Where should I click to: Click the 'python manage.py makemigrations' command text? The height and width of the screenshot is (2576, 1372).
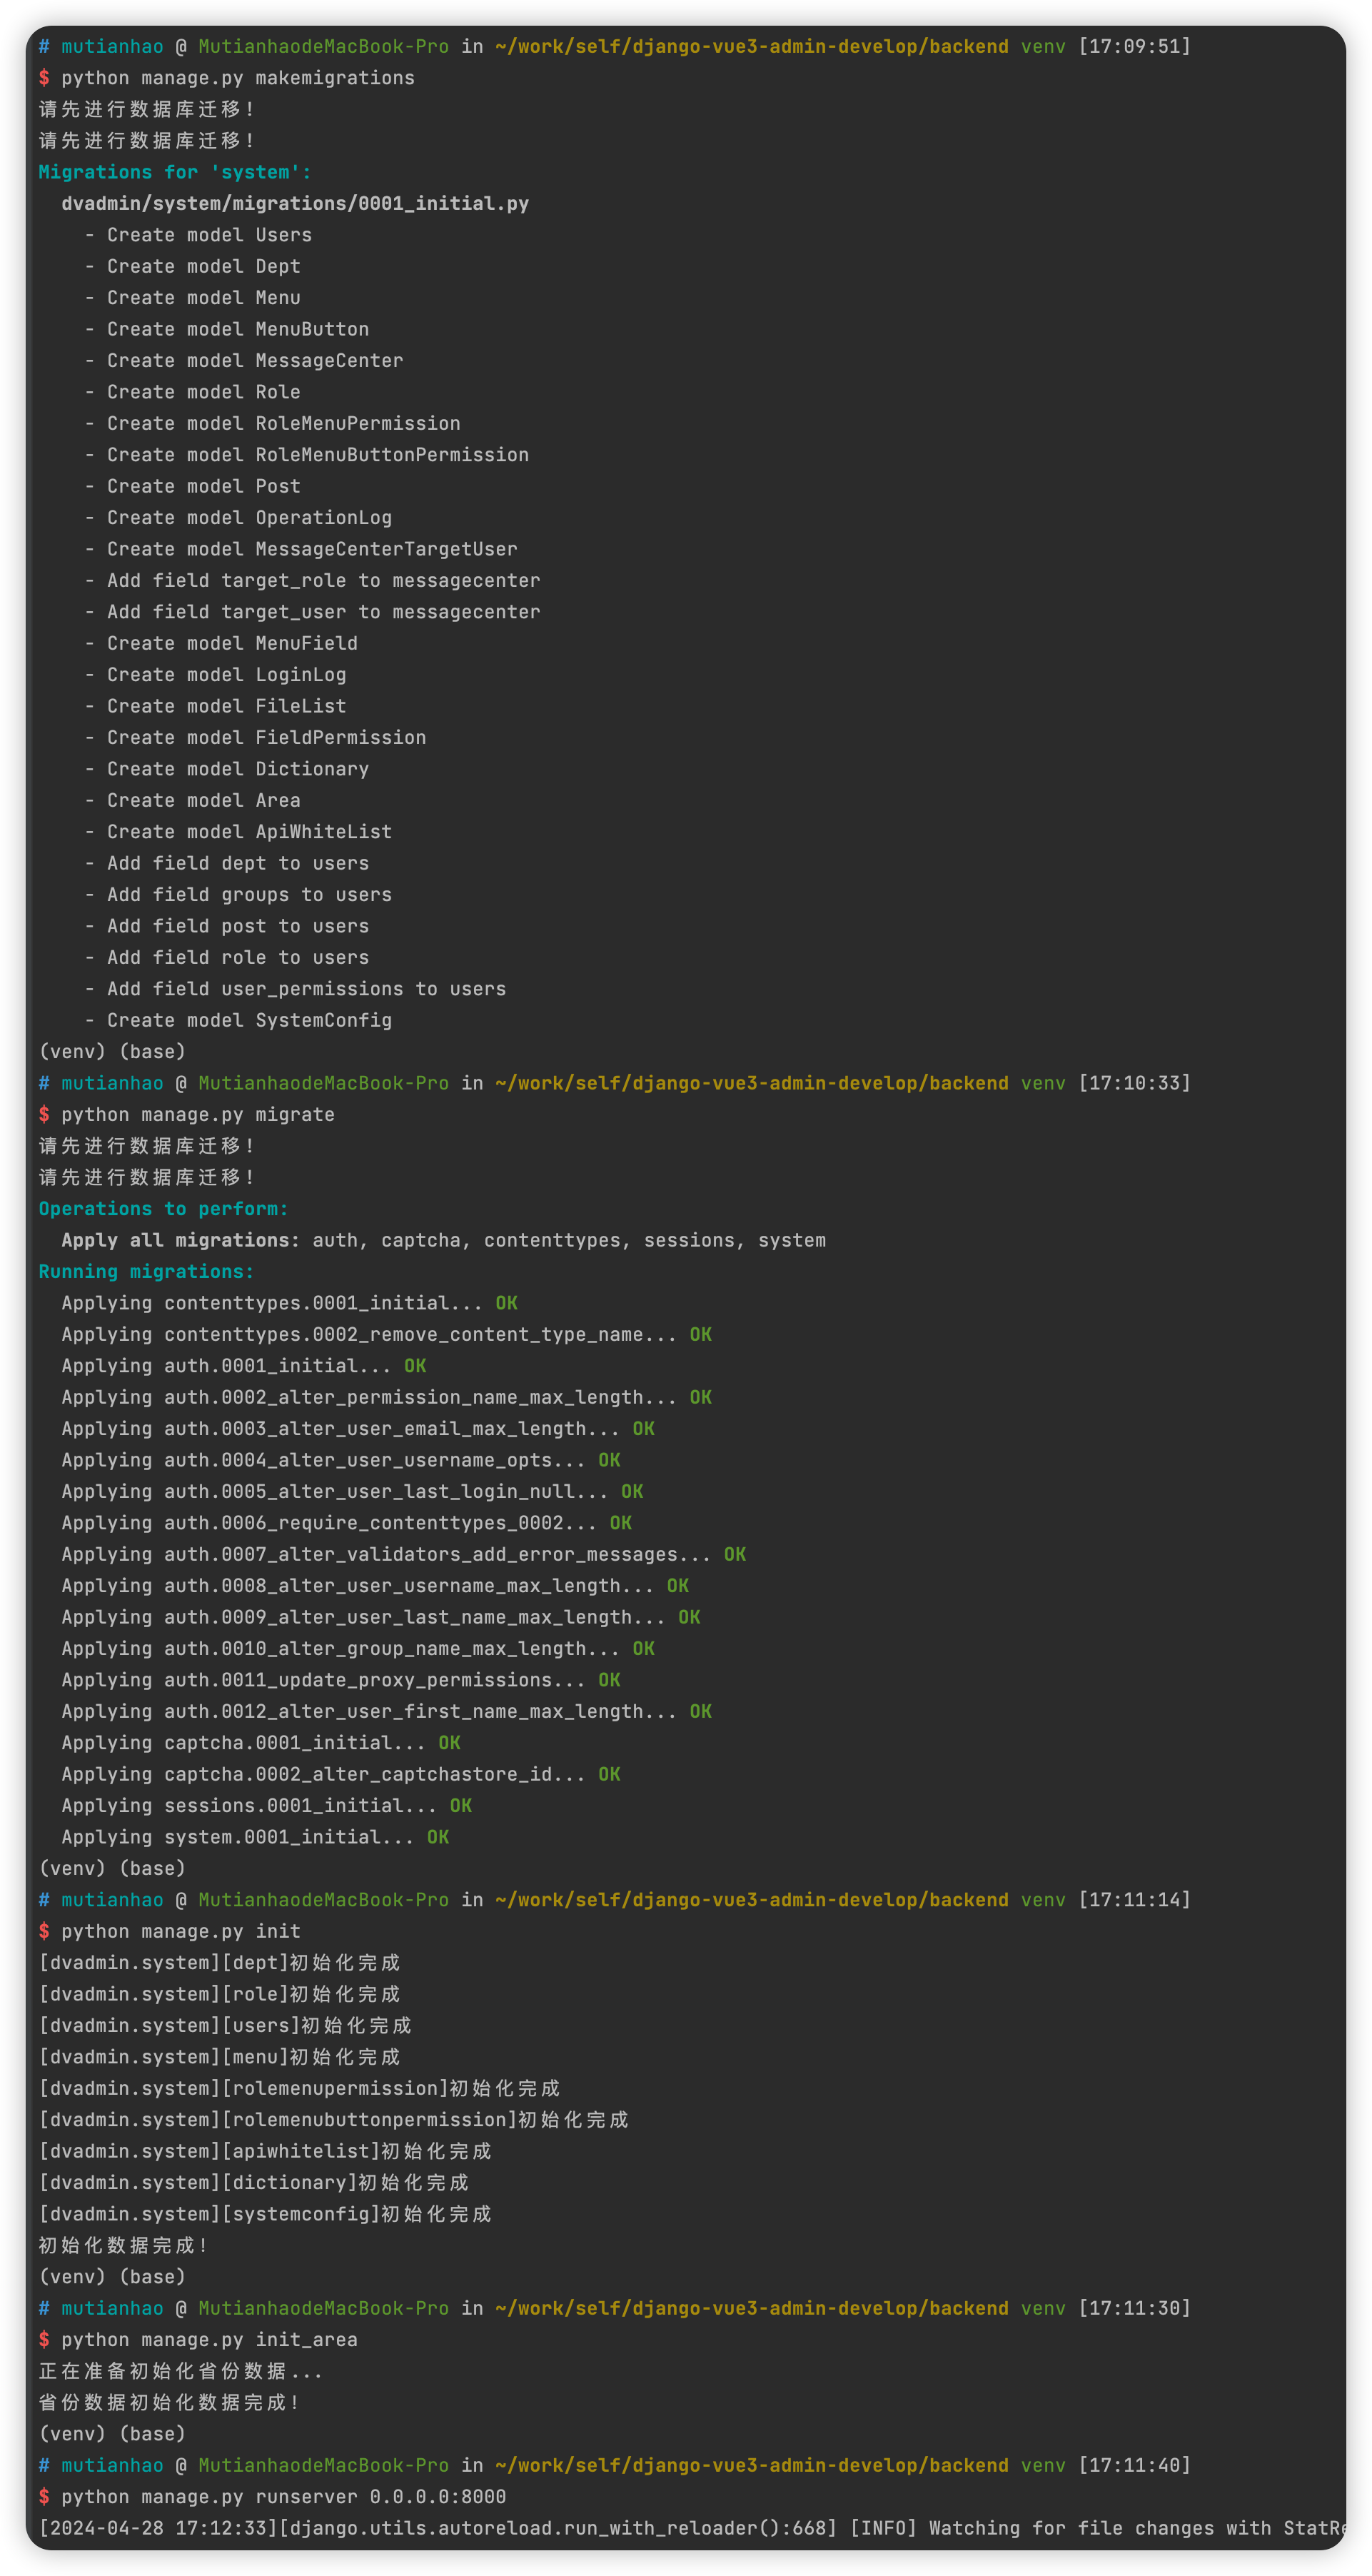pos(237,78)
